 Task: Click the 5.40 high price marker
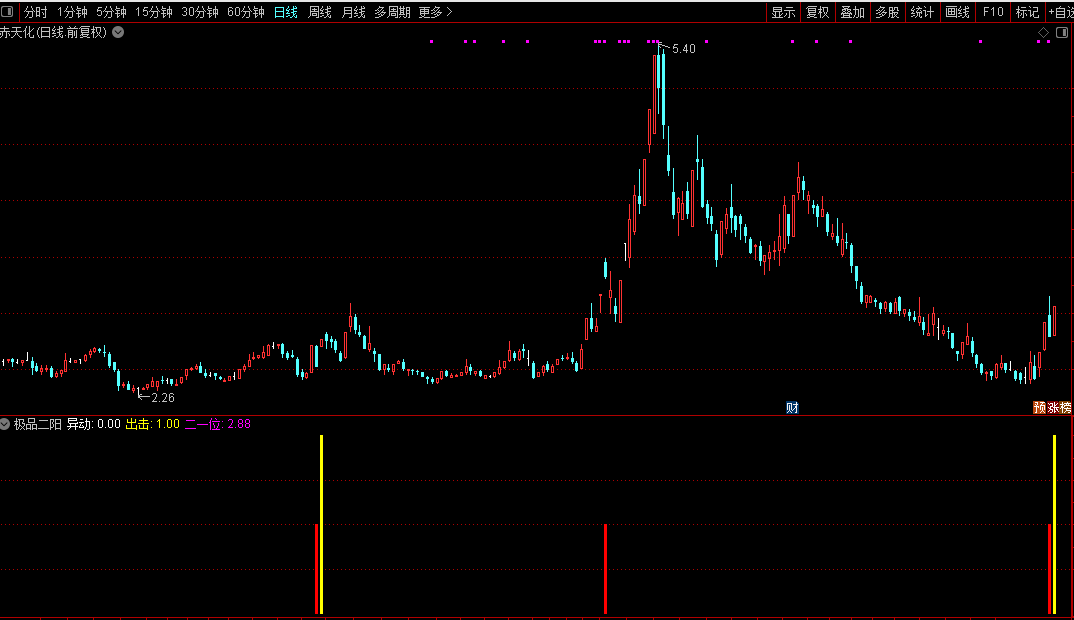(683, 49)
